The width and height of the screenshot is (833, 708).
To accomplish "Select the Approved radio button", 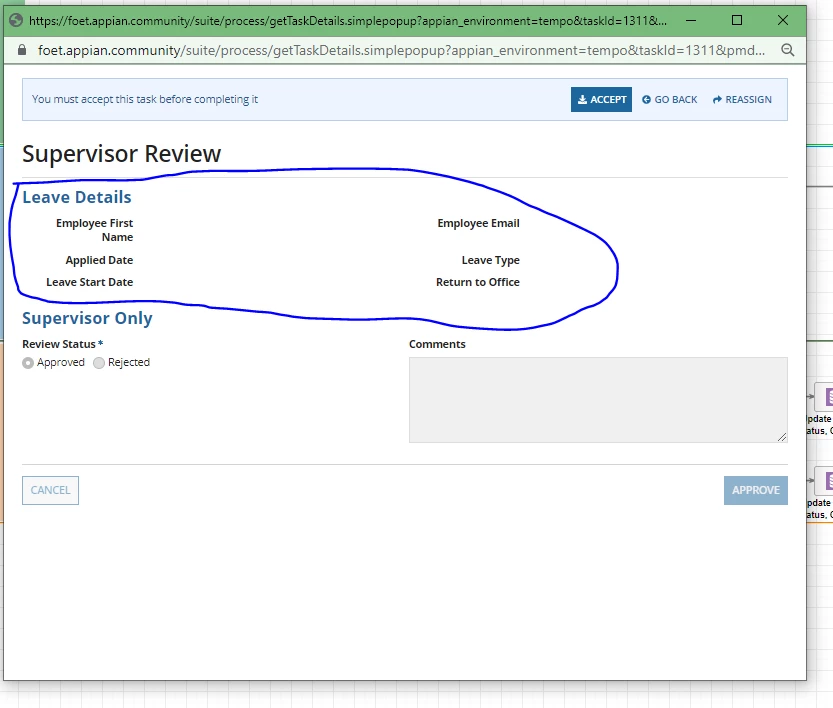I will [28, 363].
